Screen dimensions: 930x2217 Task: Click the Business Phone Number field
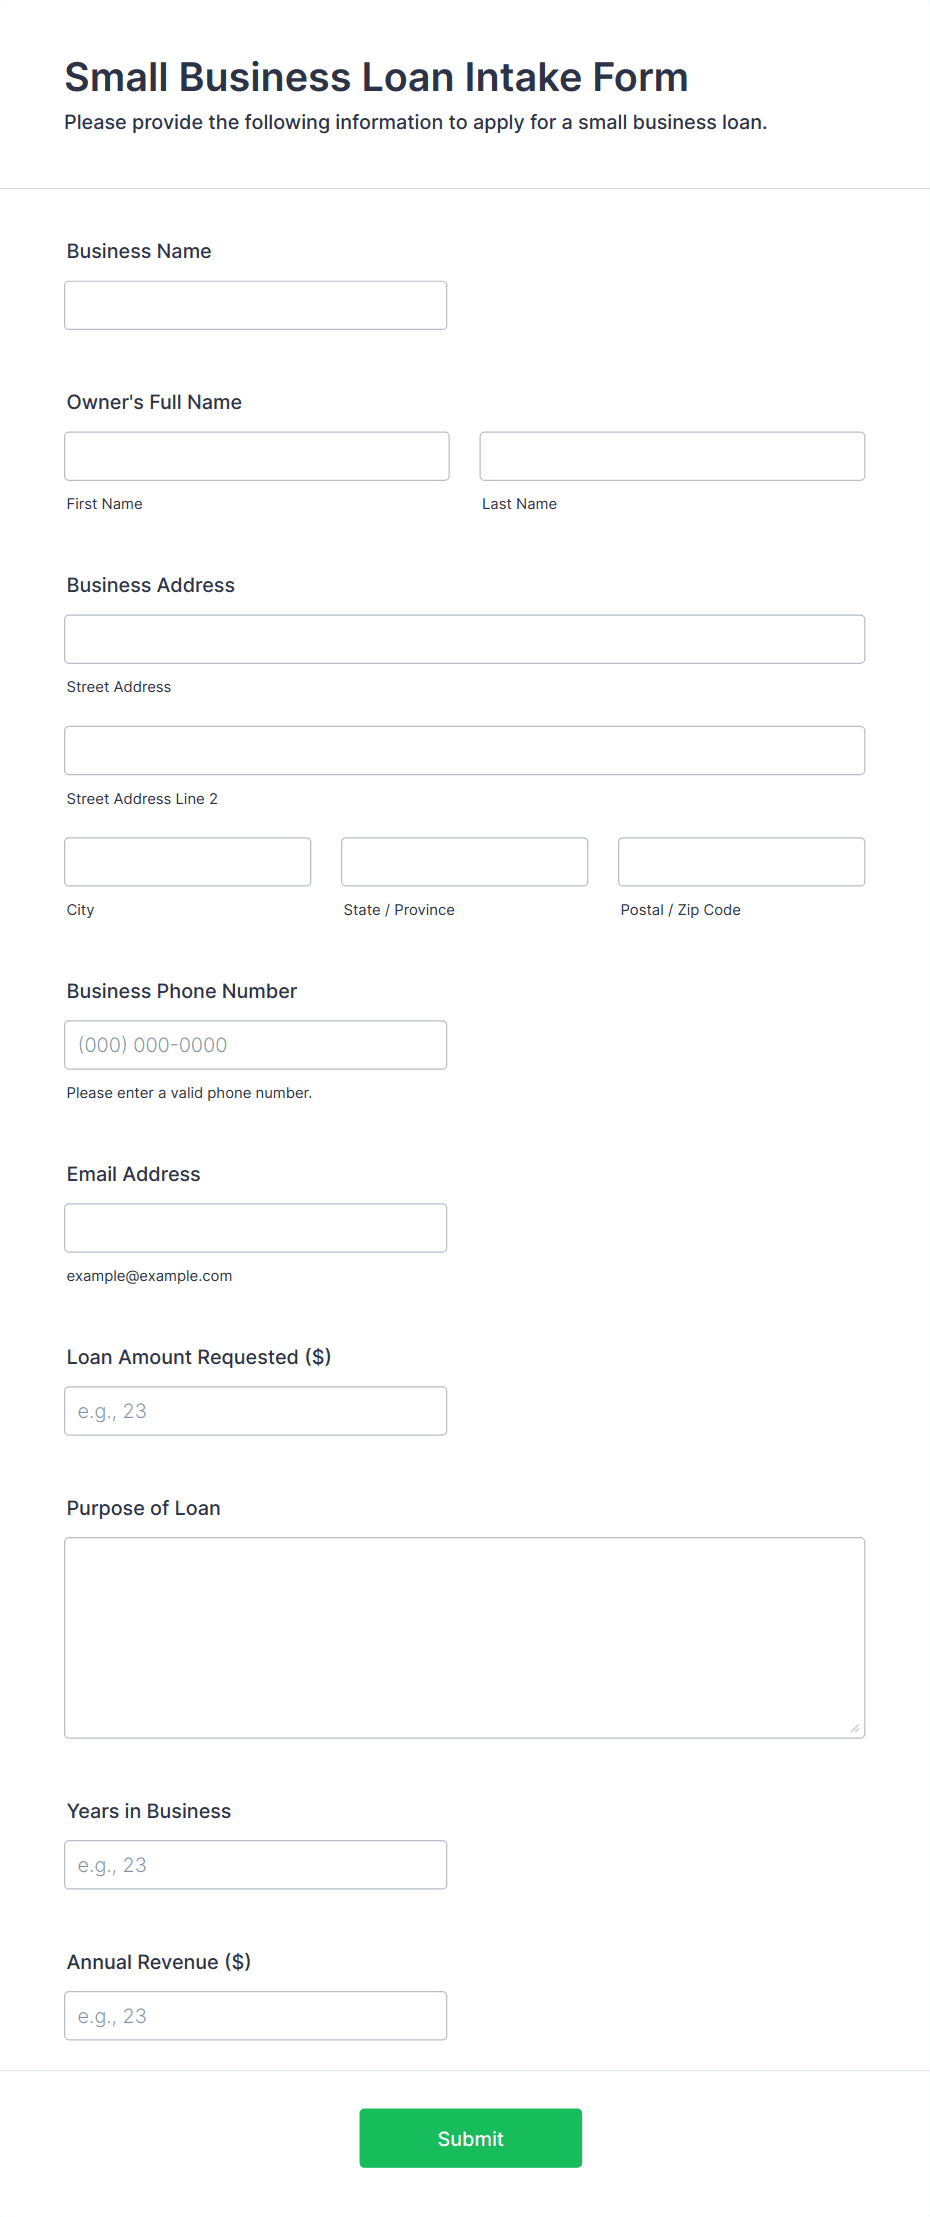255,1045
